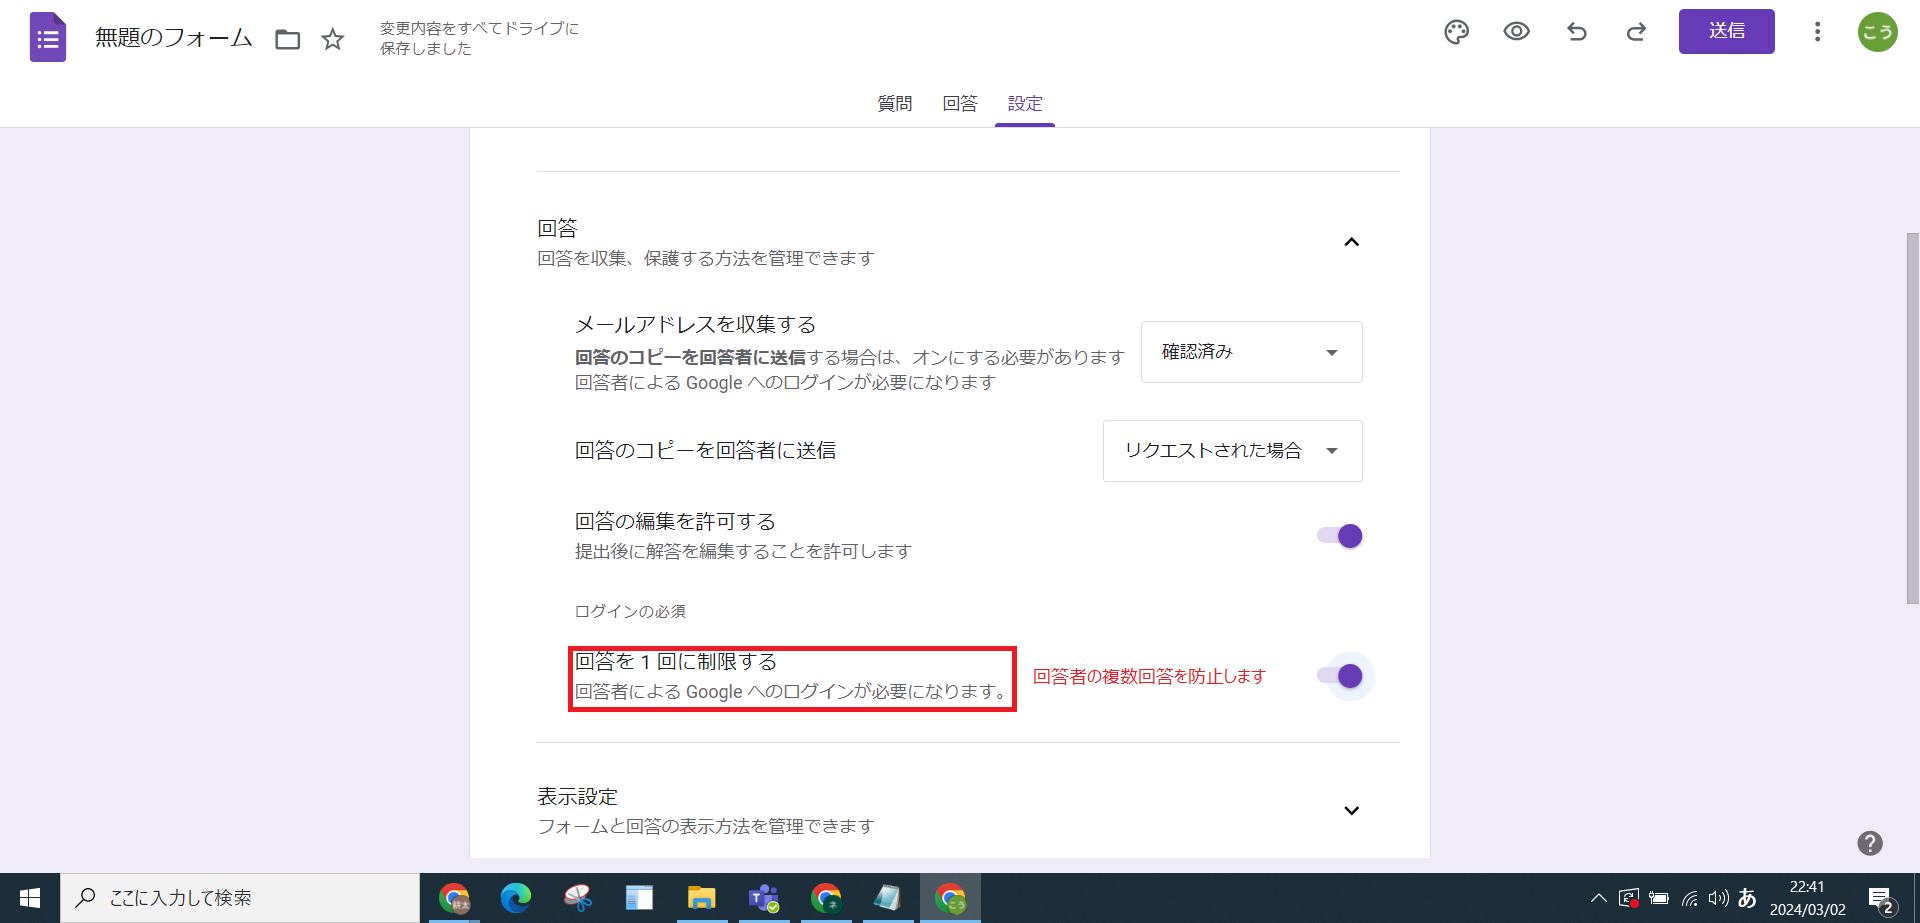Screen dimensions: 1920x923
Task: Disable the 回答の編集を許可する toggle
Action: 1339,536
